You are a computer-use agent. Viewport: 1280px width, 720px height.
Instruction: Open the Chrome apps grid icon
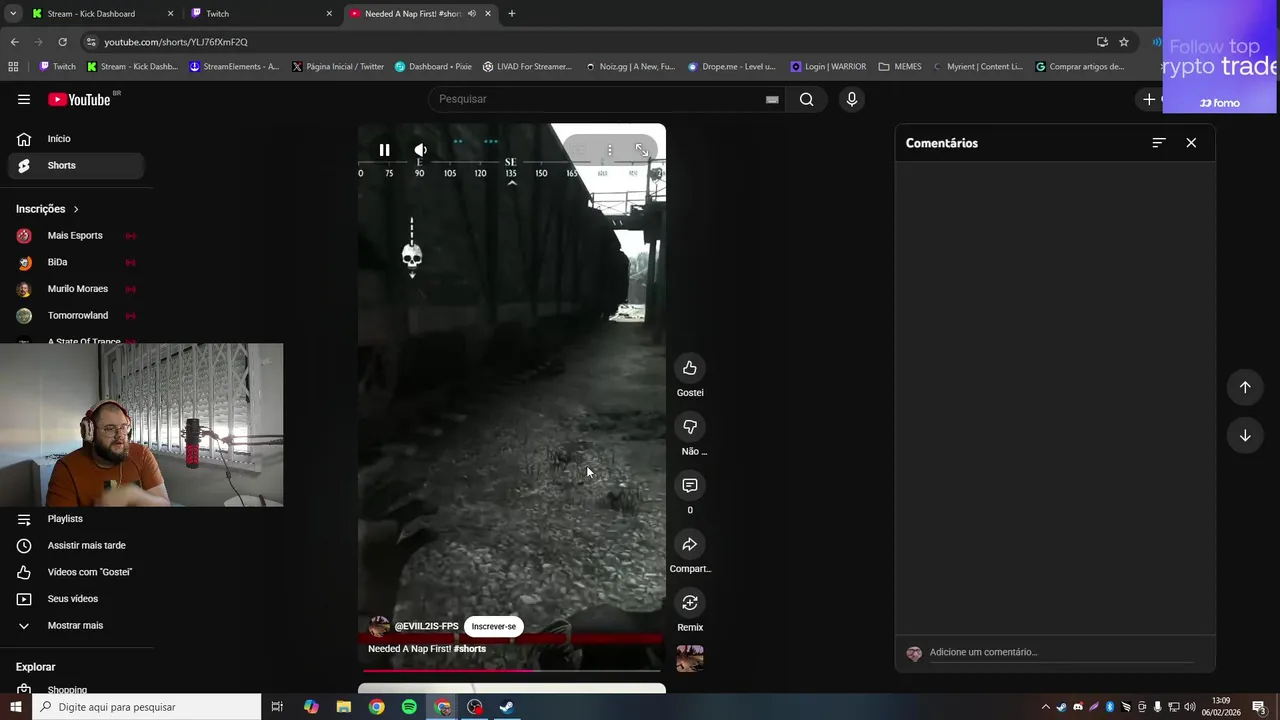click(x=13, y=67)
